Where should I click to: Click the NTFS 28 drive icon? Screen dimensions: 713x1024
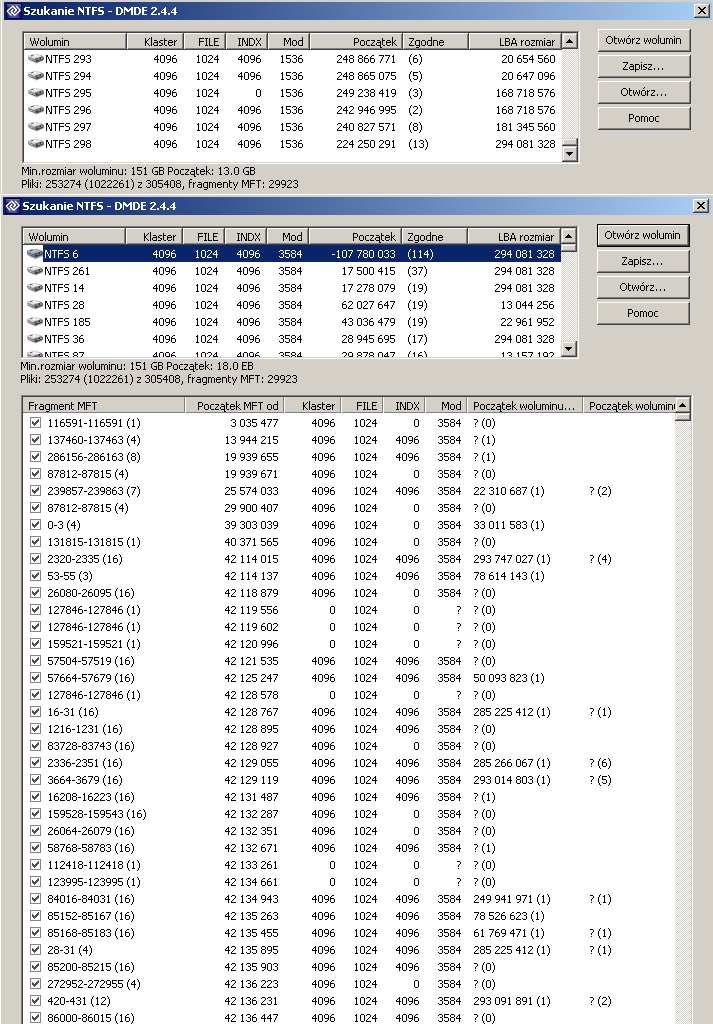(35, 304)
